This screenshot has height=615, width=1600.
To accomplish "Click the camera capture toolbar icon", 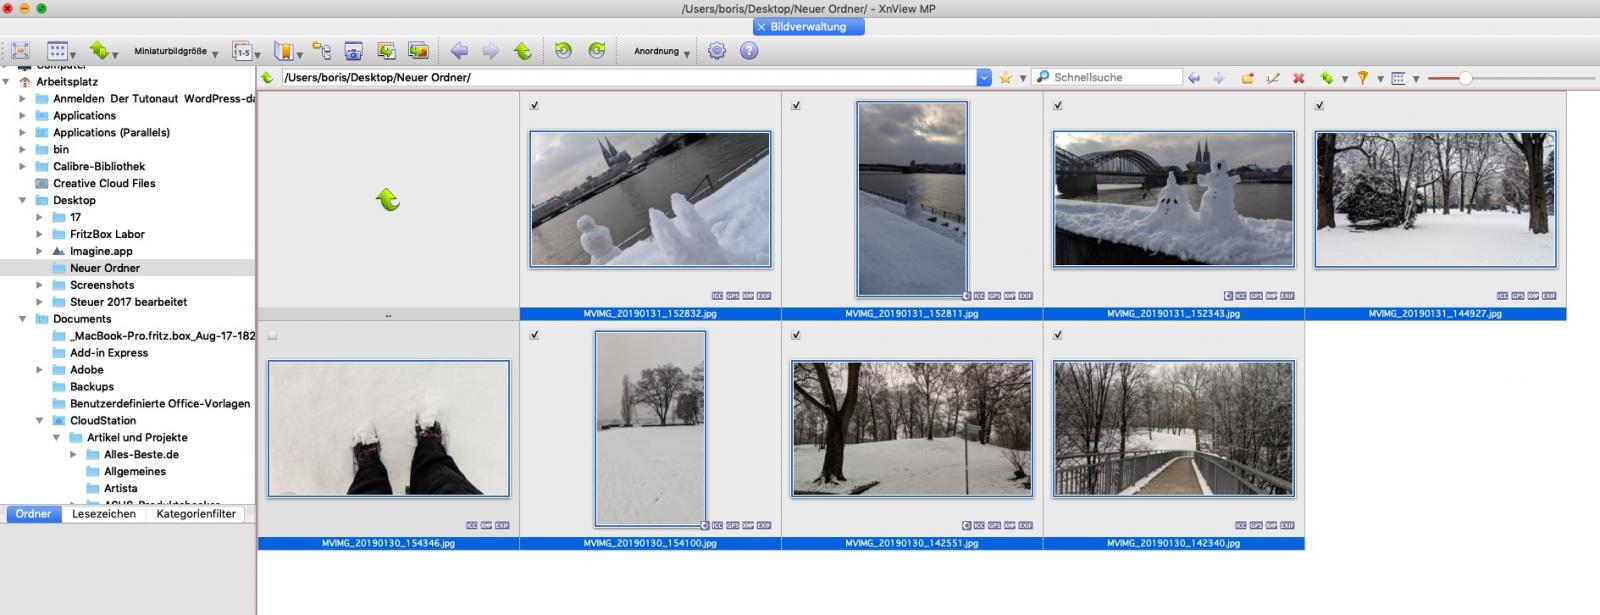I will pos(353,51).
